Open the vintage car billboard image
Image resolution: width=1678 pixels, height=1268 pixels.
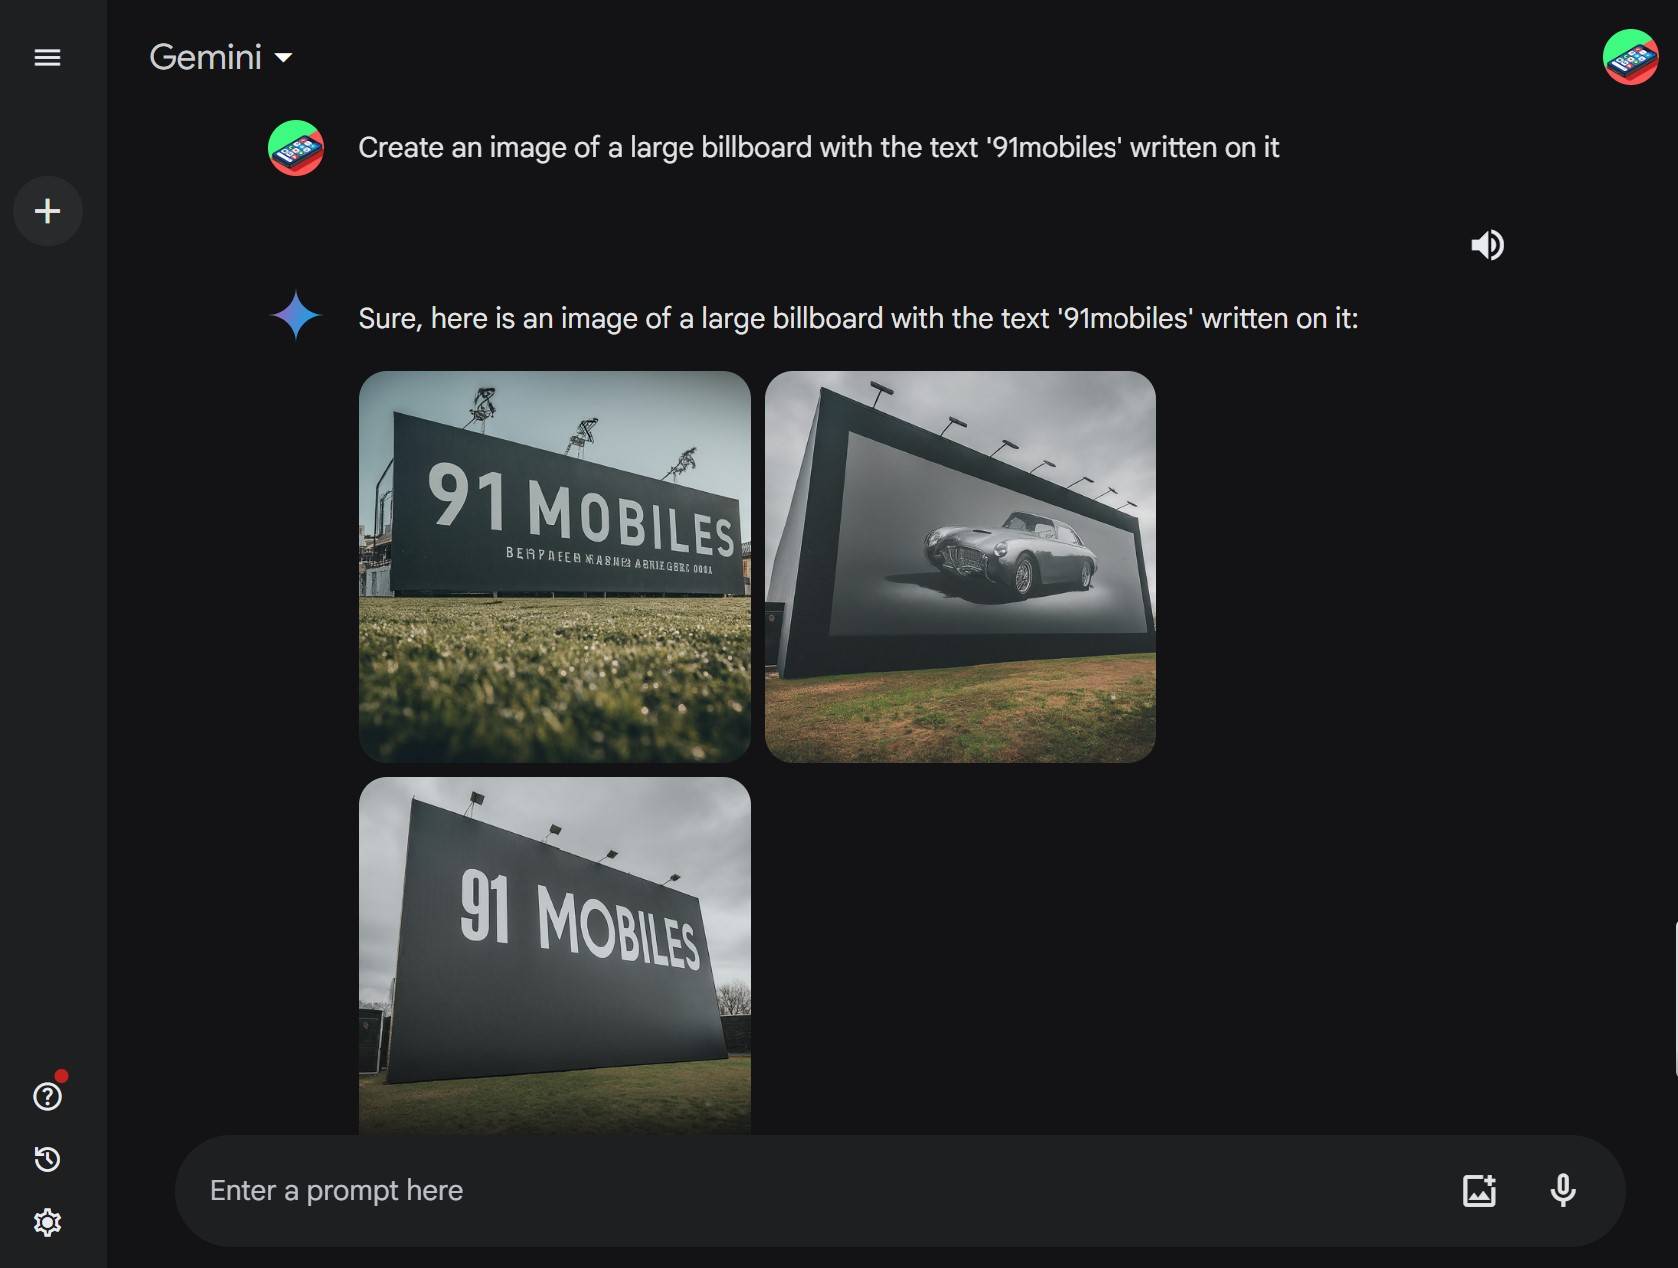pyautogui.click(x=960, y=567)
